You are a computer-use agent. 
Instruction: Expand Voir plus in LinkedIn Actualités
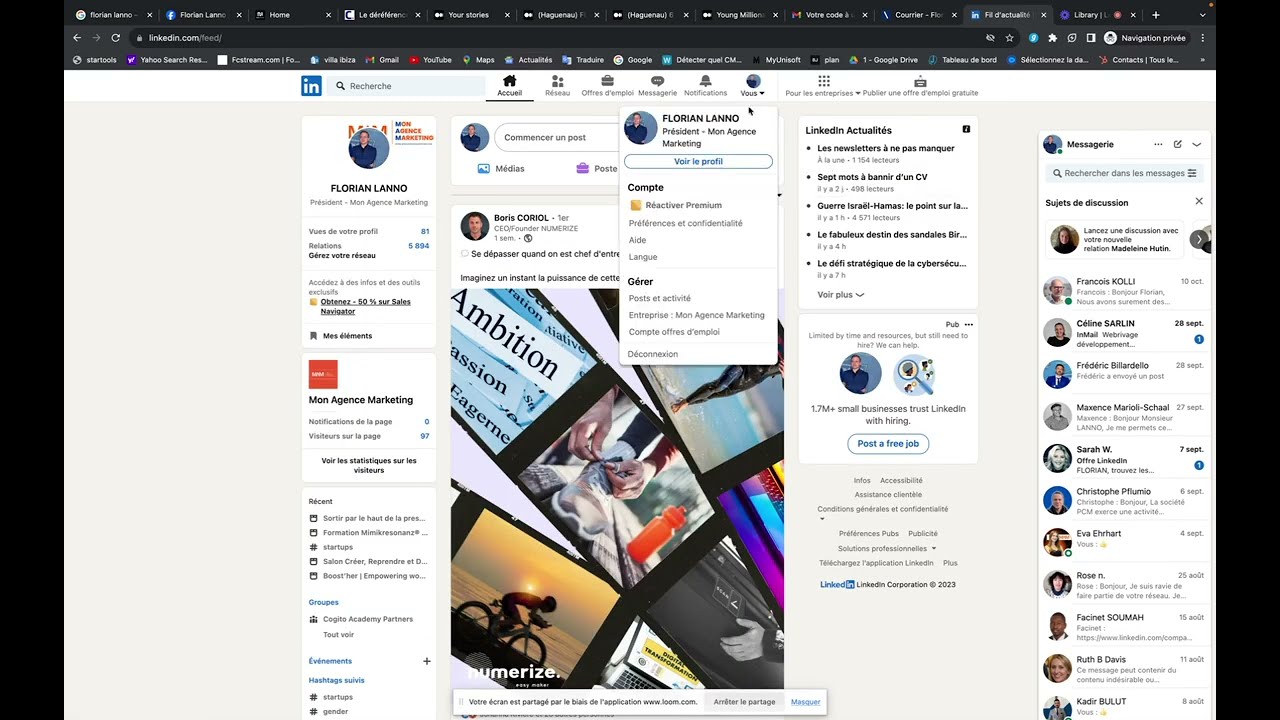click(x=840, y=295)
